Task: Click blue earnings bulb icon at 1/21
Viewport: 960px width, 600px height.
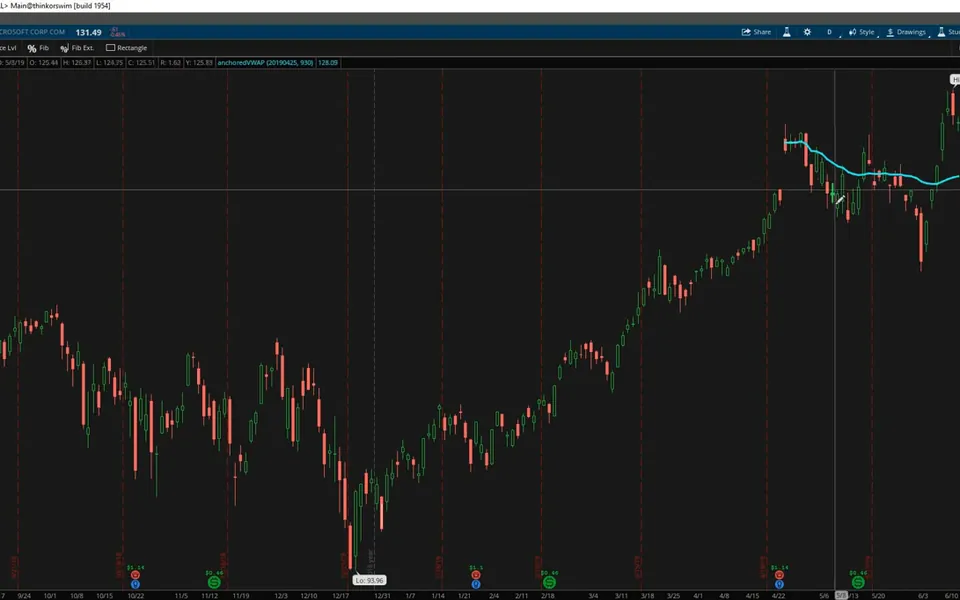Action: pos(476,584)
